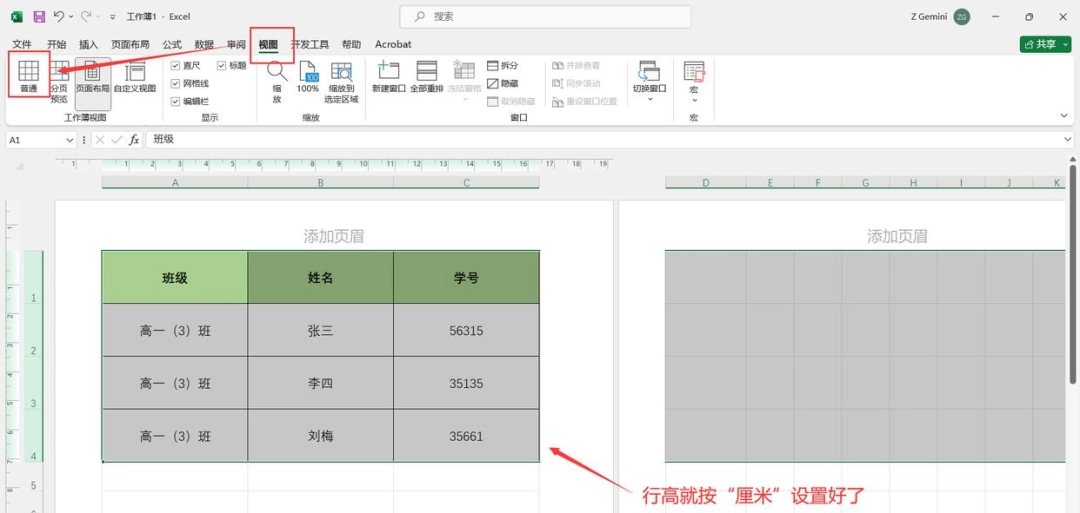1080x513 pixels.
Task: Toggle the Headings (标题) checkbox
Action: pos(222,65)
